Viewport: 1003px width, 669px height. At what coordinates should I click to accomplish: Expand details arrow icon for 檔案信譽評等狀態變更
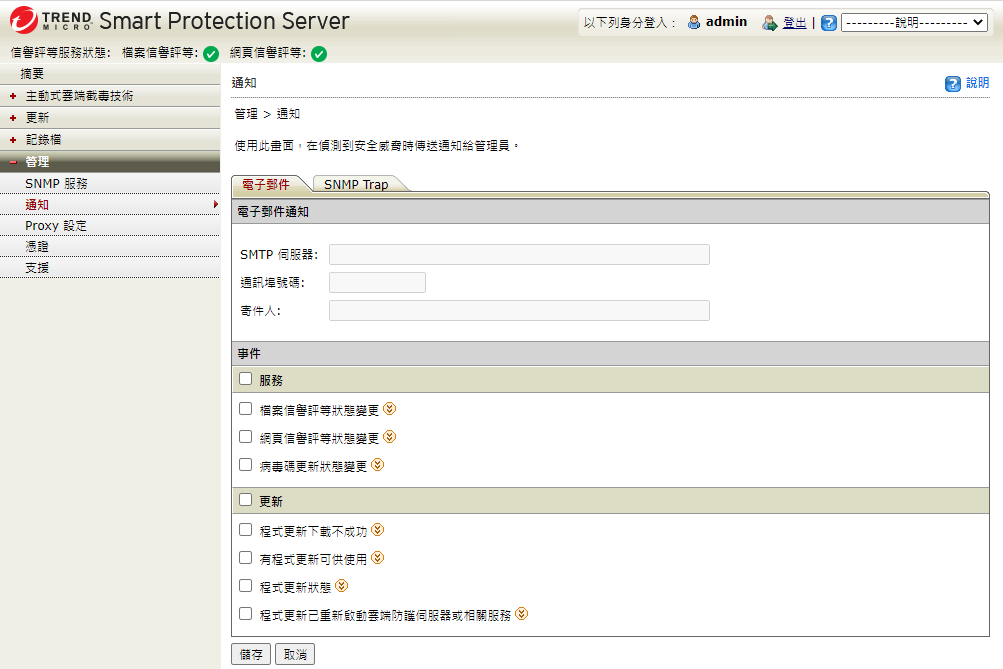tap(390, 409)
